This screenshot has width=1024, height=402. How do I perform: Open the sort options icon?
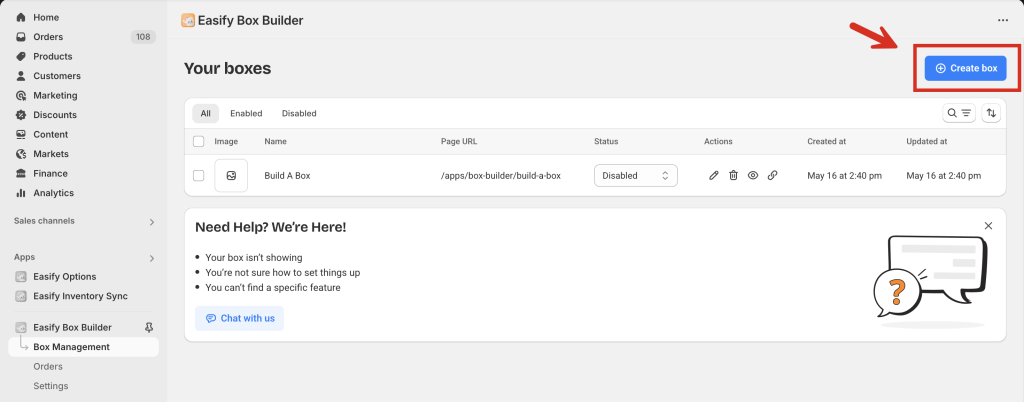(x=991, y=113)
